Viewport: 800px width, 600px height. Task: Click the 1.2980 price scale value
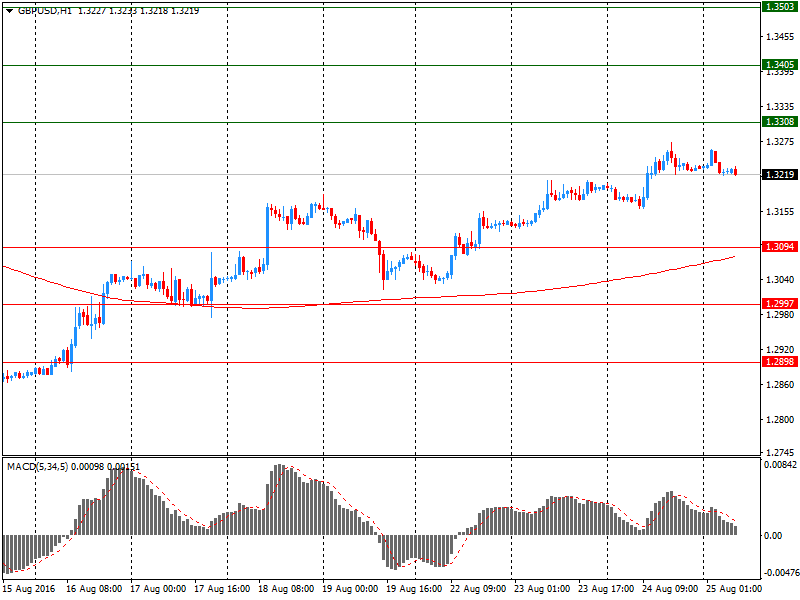pyautogui.click(x=780, y=315)
